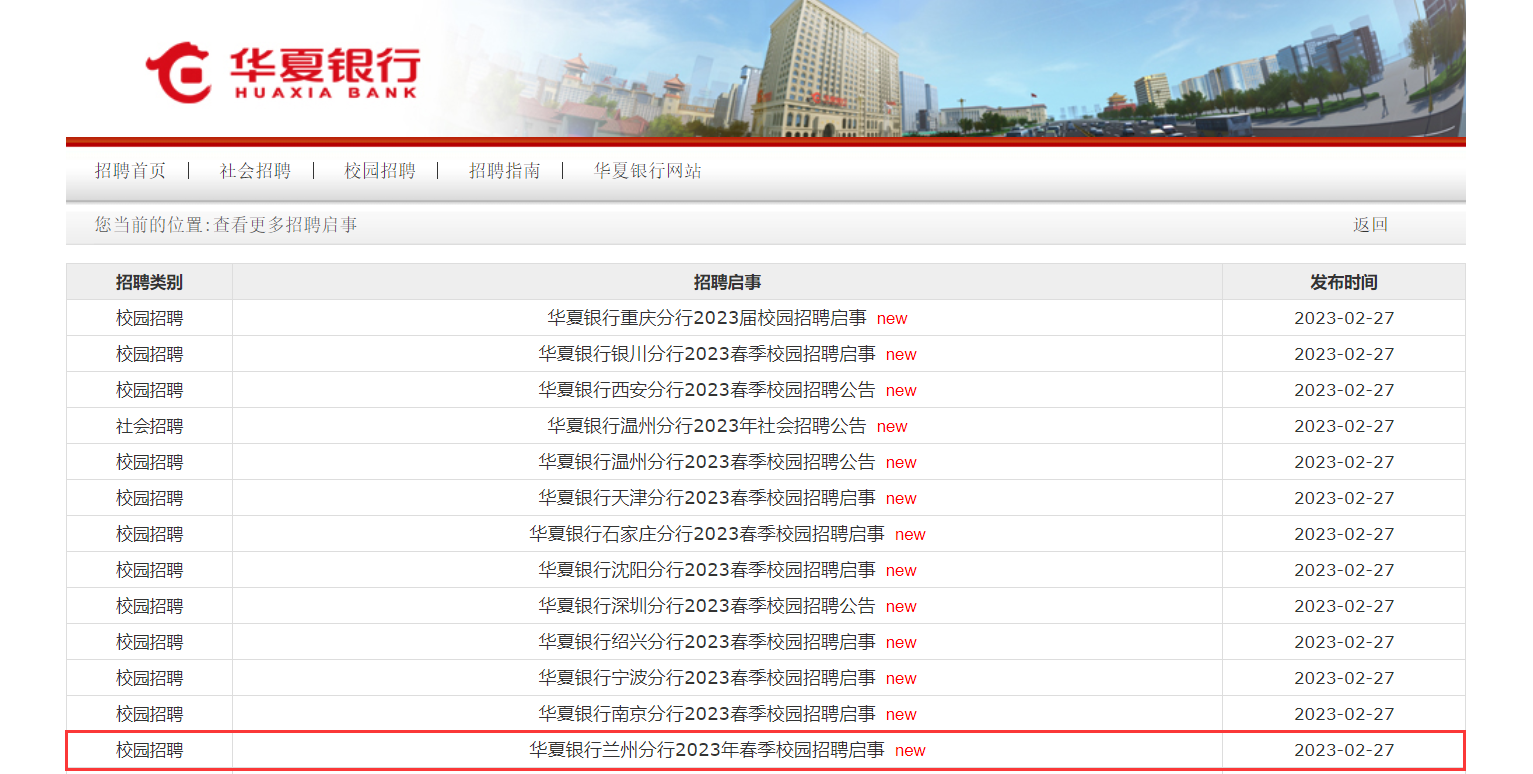1533x774 pixels.
Task: Open the 招聘首页 menu item
Action: 130,171
